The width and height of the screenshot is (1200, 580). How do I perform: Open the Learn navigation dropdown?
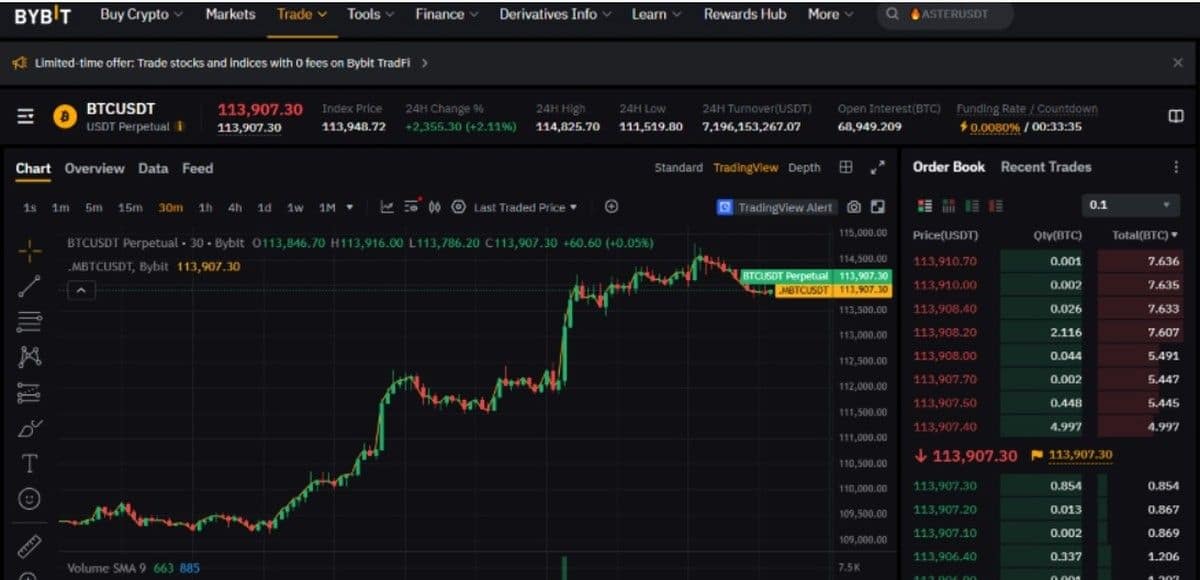pos(656,15)
